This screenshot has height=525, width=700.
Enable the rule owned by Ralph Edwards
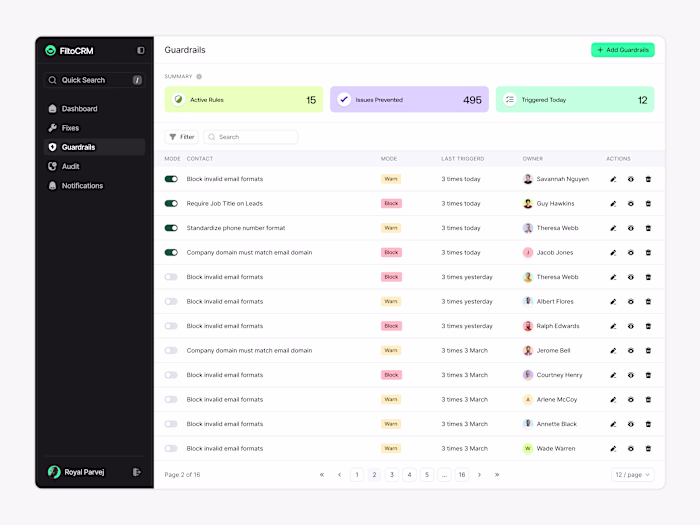[171, 326]
